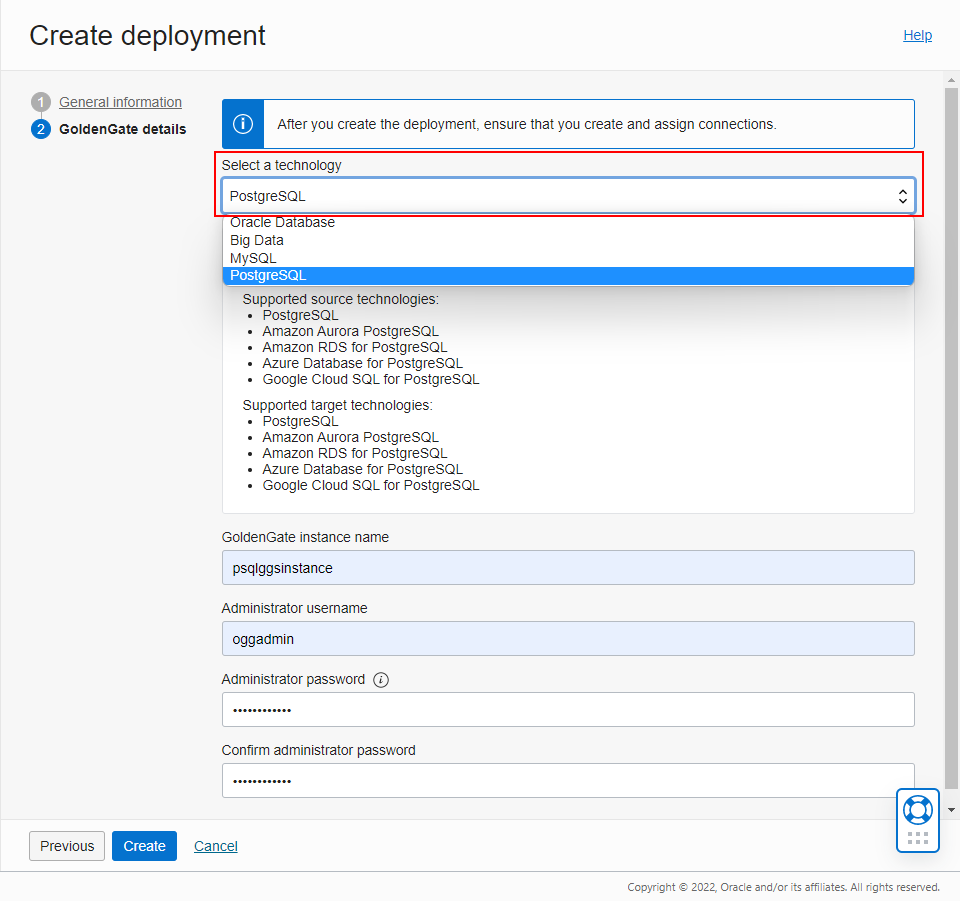
Task: Click the scrollbar up arrow
Action: (x=950, y=79)
